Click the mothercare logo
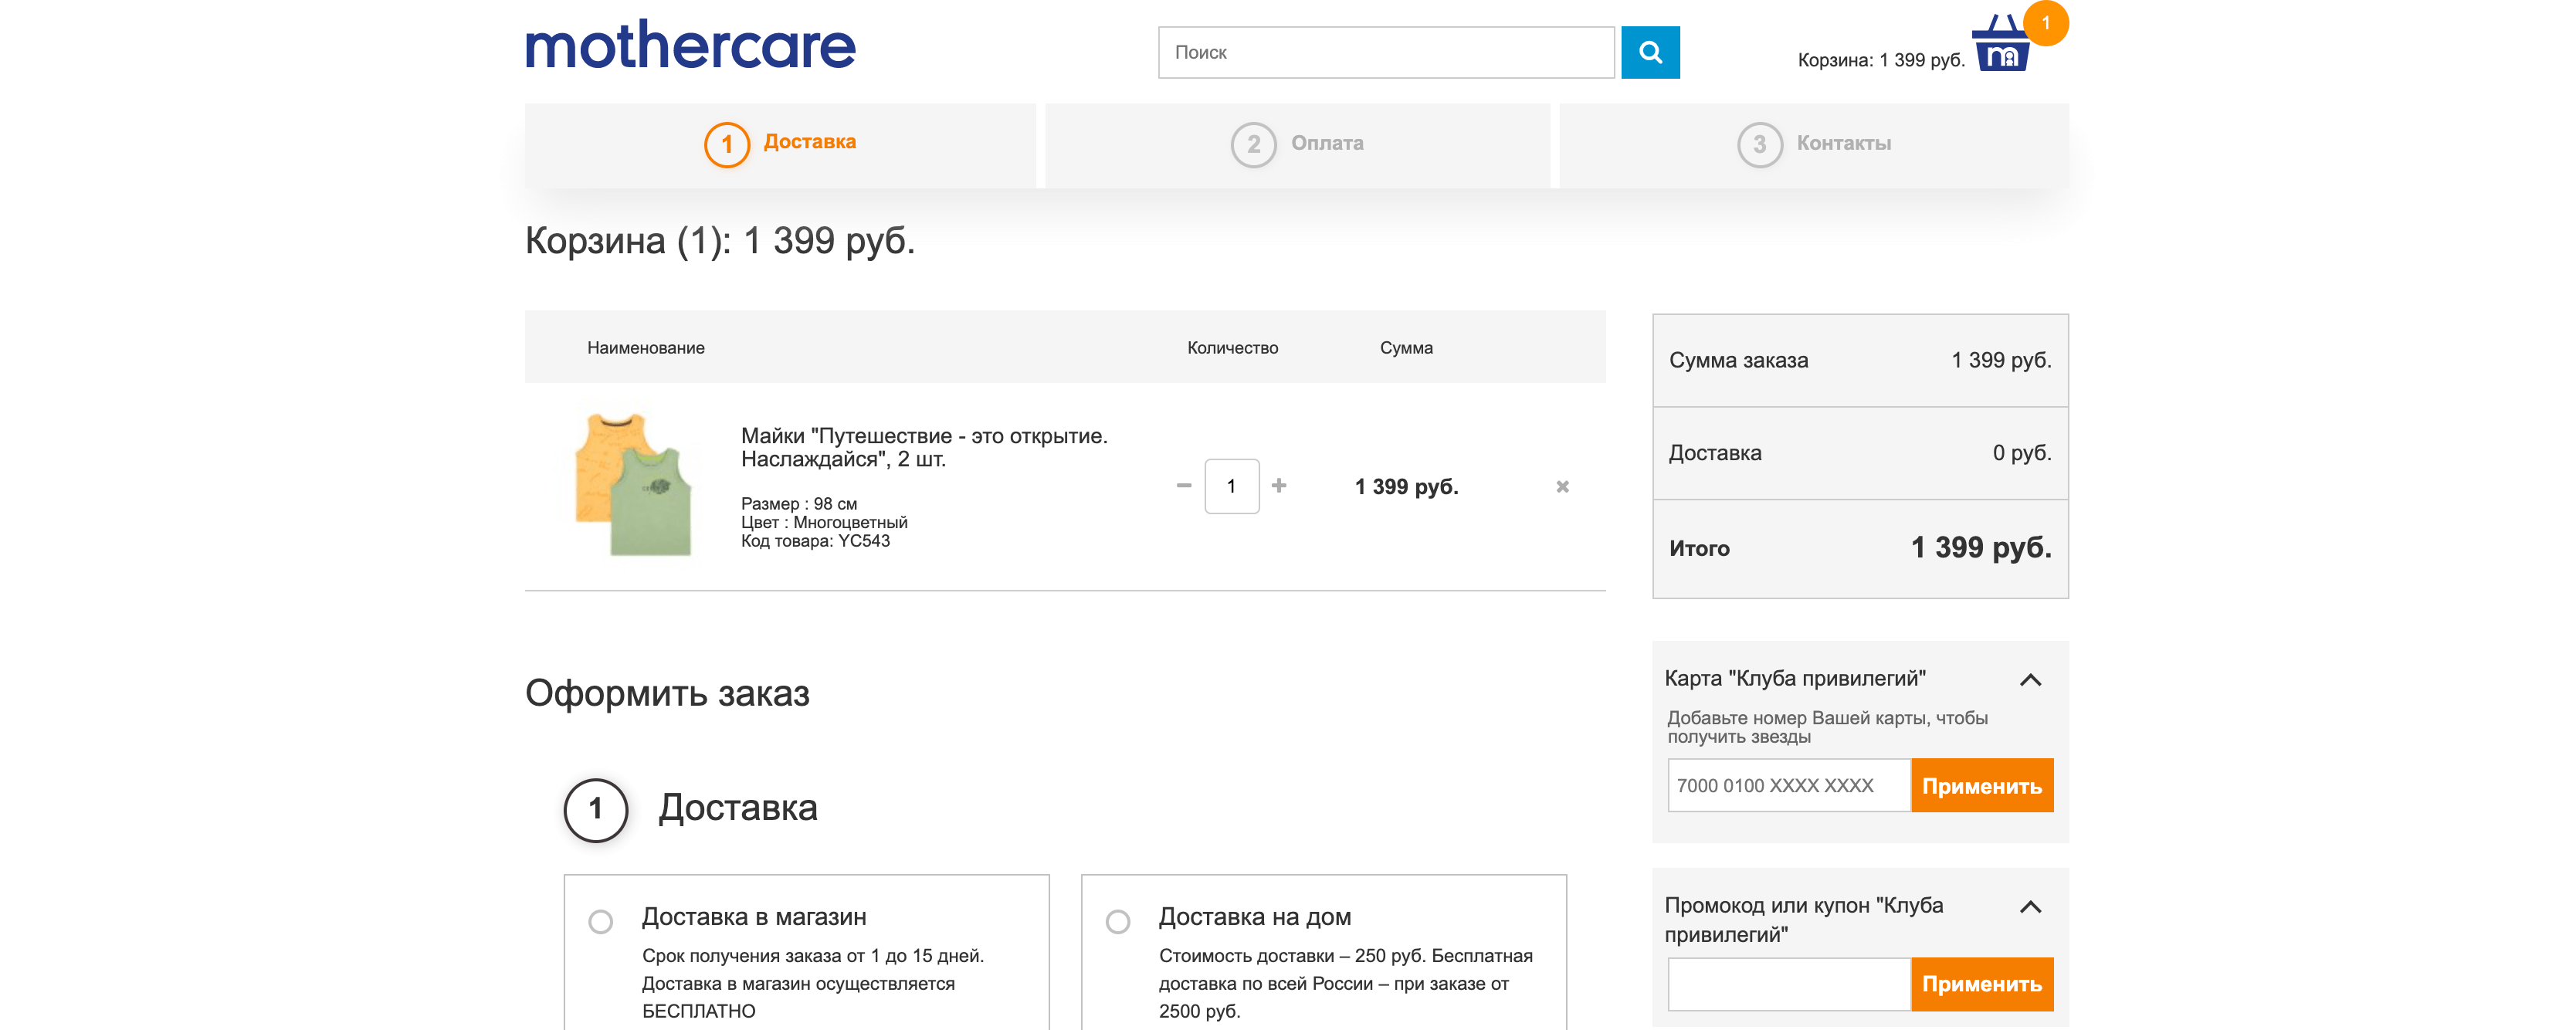Screen dimensions: 2576x1030 [690, 45]
